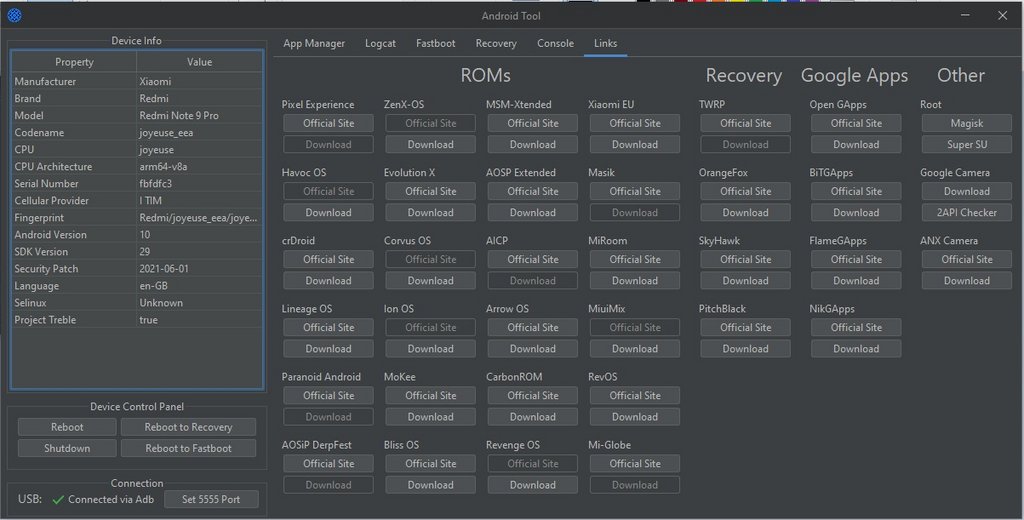Open MSM-Xtended Official Site
This screenshot has height=520, width=1024.
click(533, 123)
